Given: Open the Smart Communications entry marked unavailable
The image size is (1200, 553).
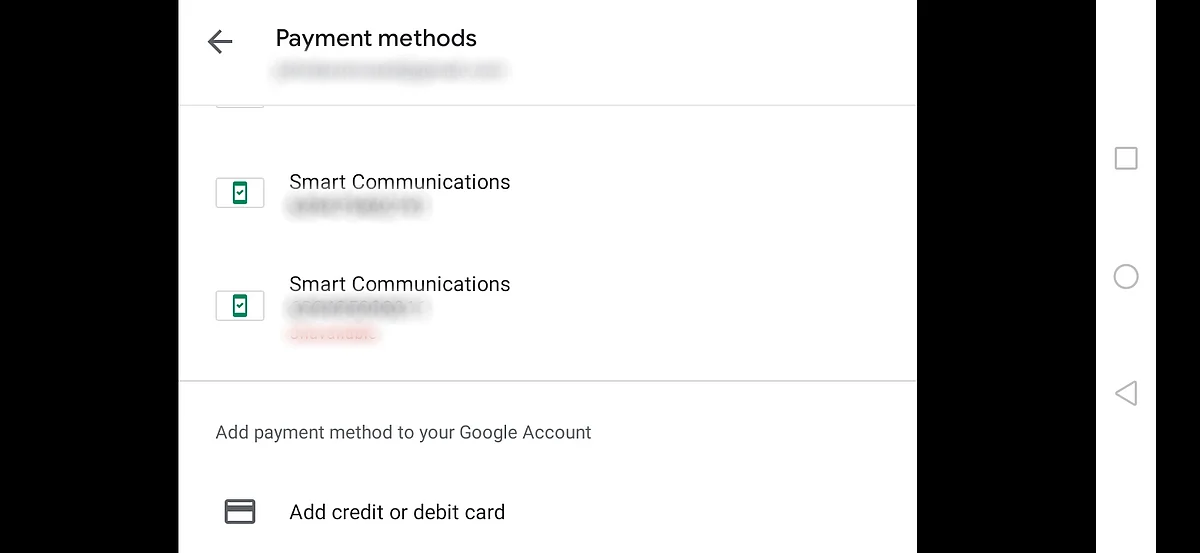Looking at the screenshot, I should click(x=547, y=308).
